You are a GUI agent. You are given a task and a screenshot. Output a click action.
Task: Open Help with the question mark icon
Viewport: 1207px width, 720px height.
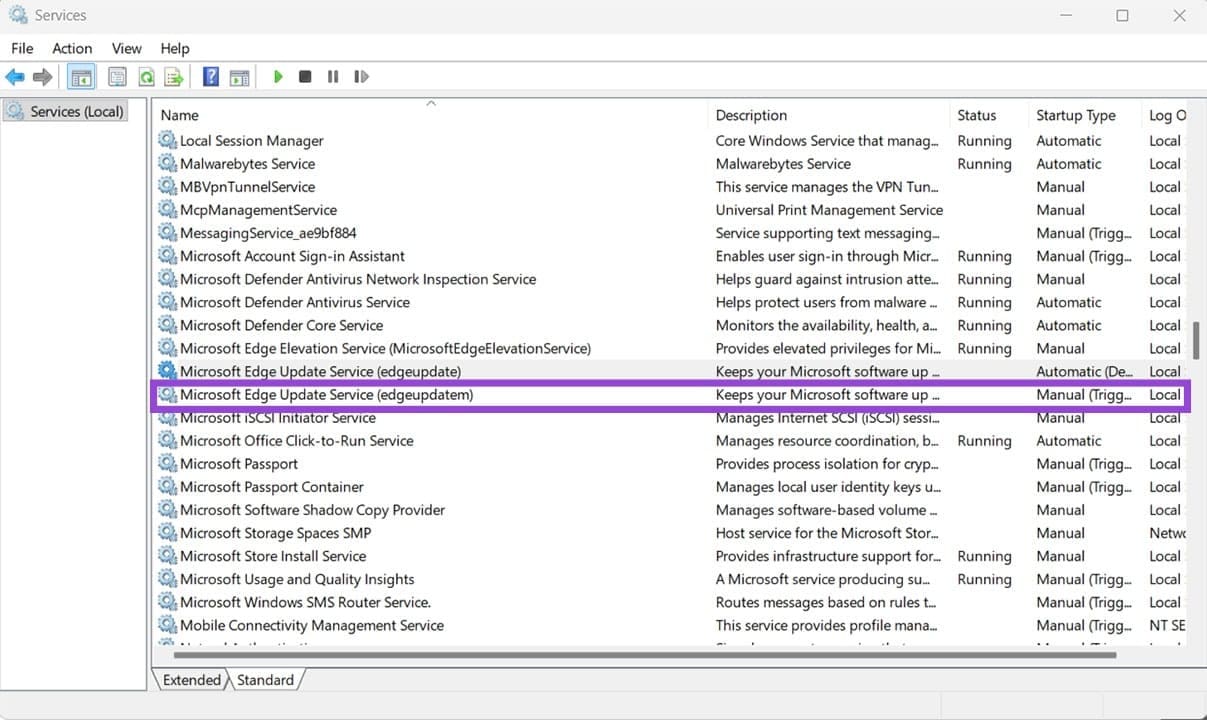(x=210, y=76)
